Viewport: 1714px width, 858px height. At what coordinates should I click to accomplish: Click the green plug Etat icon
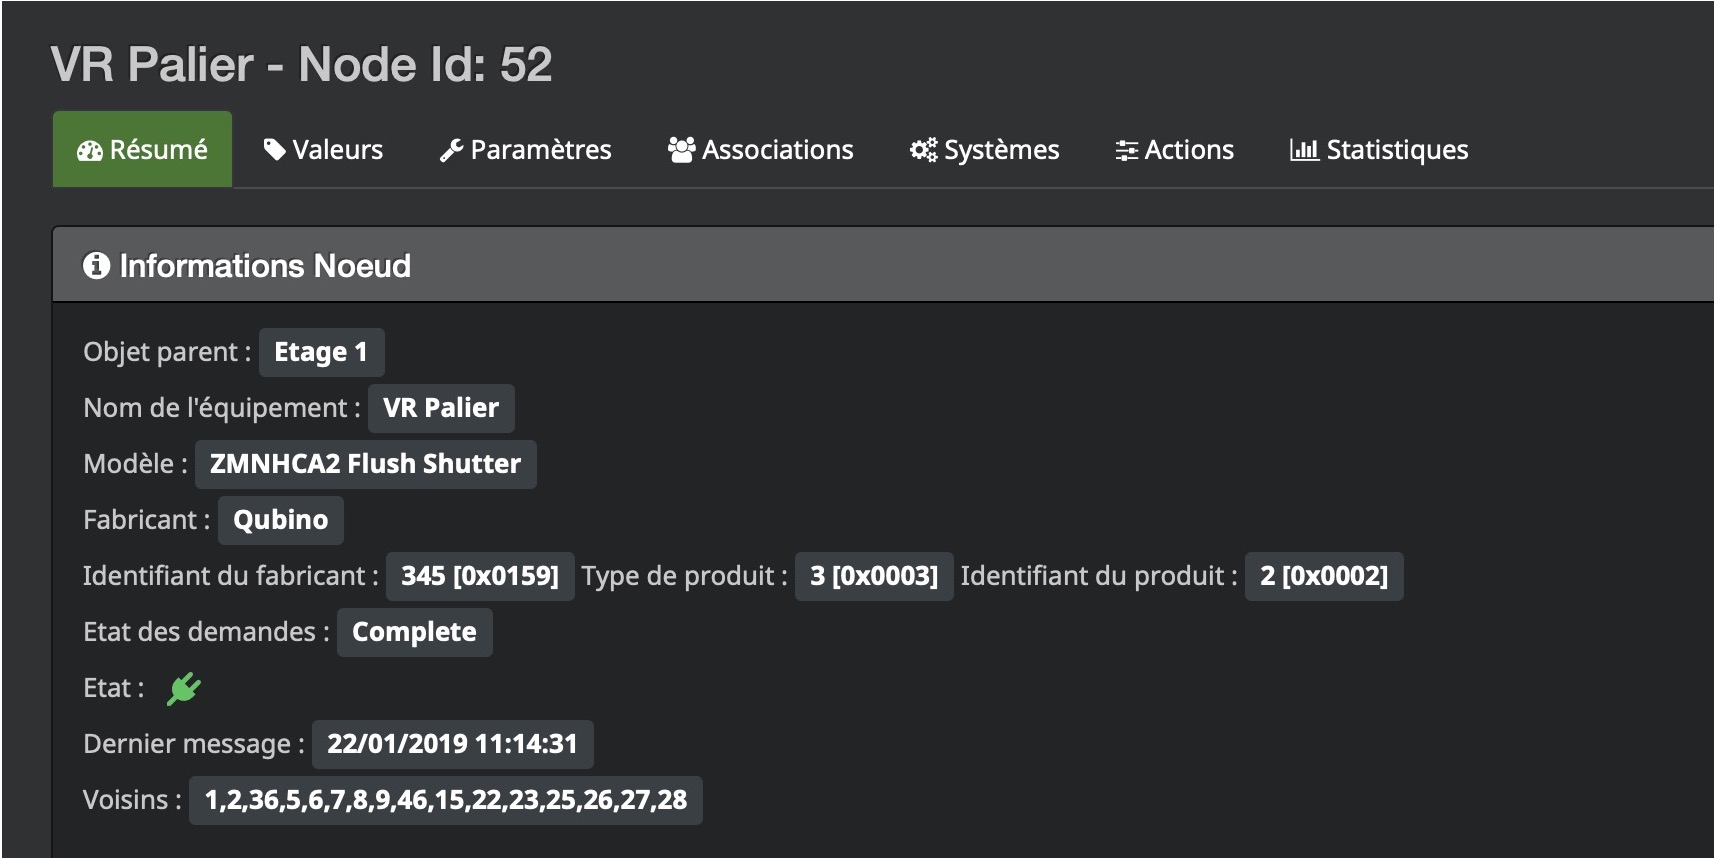[x=184, y=688]
